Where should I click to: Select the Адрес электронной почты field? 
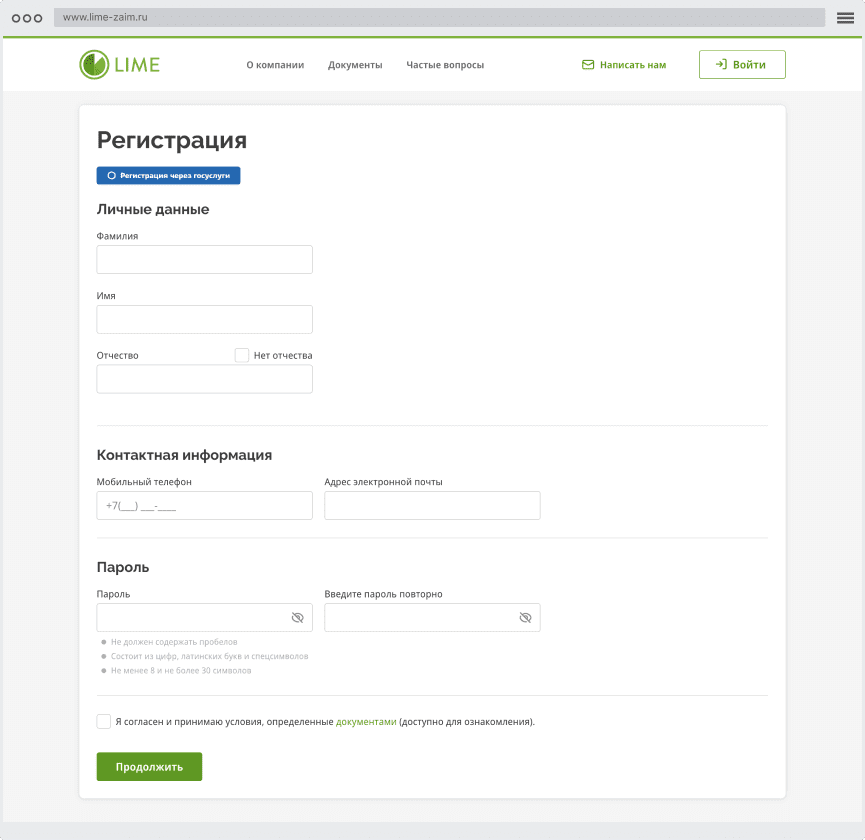coord(432,506)
